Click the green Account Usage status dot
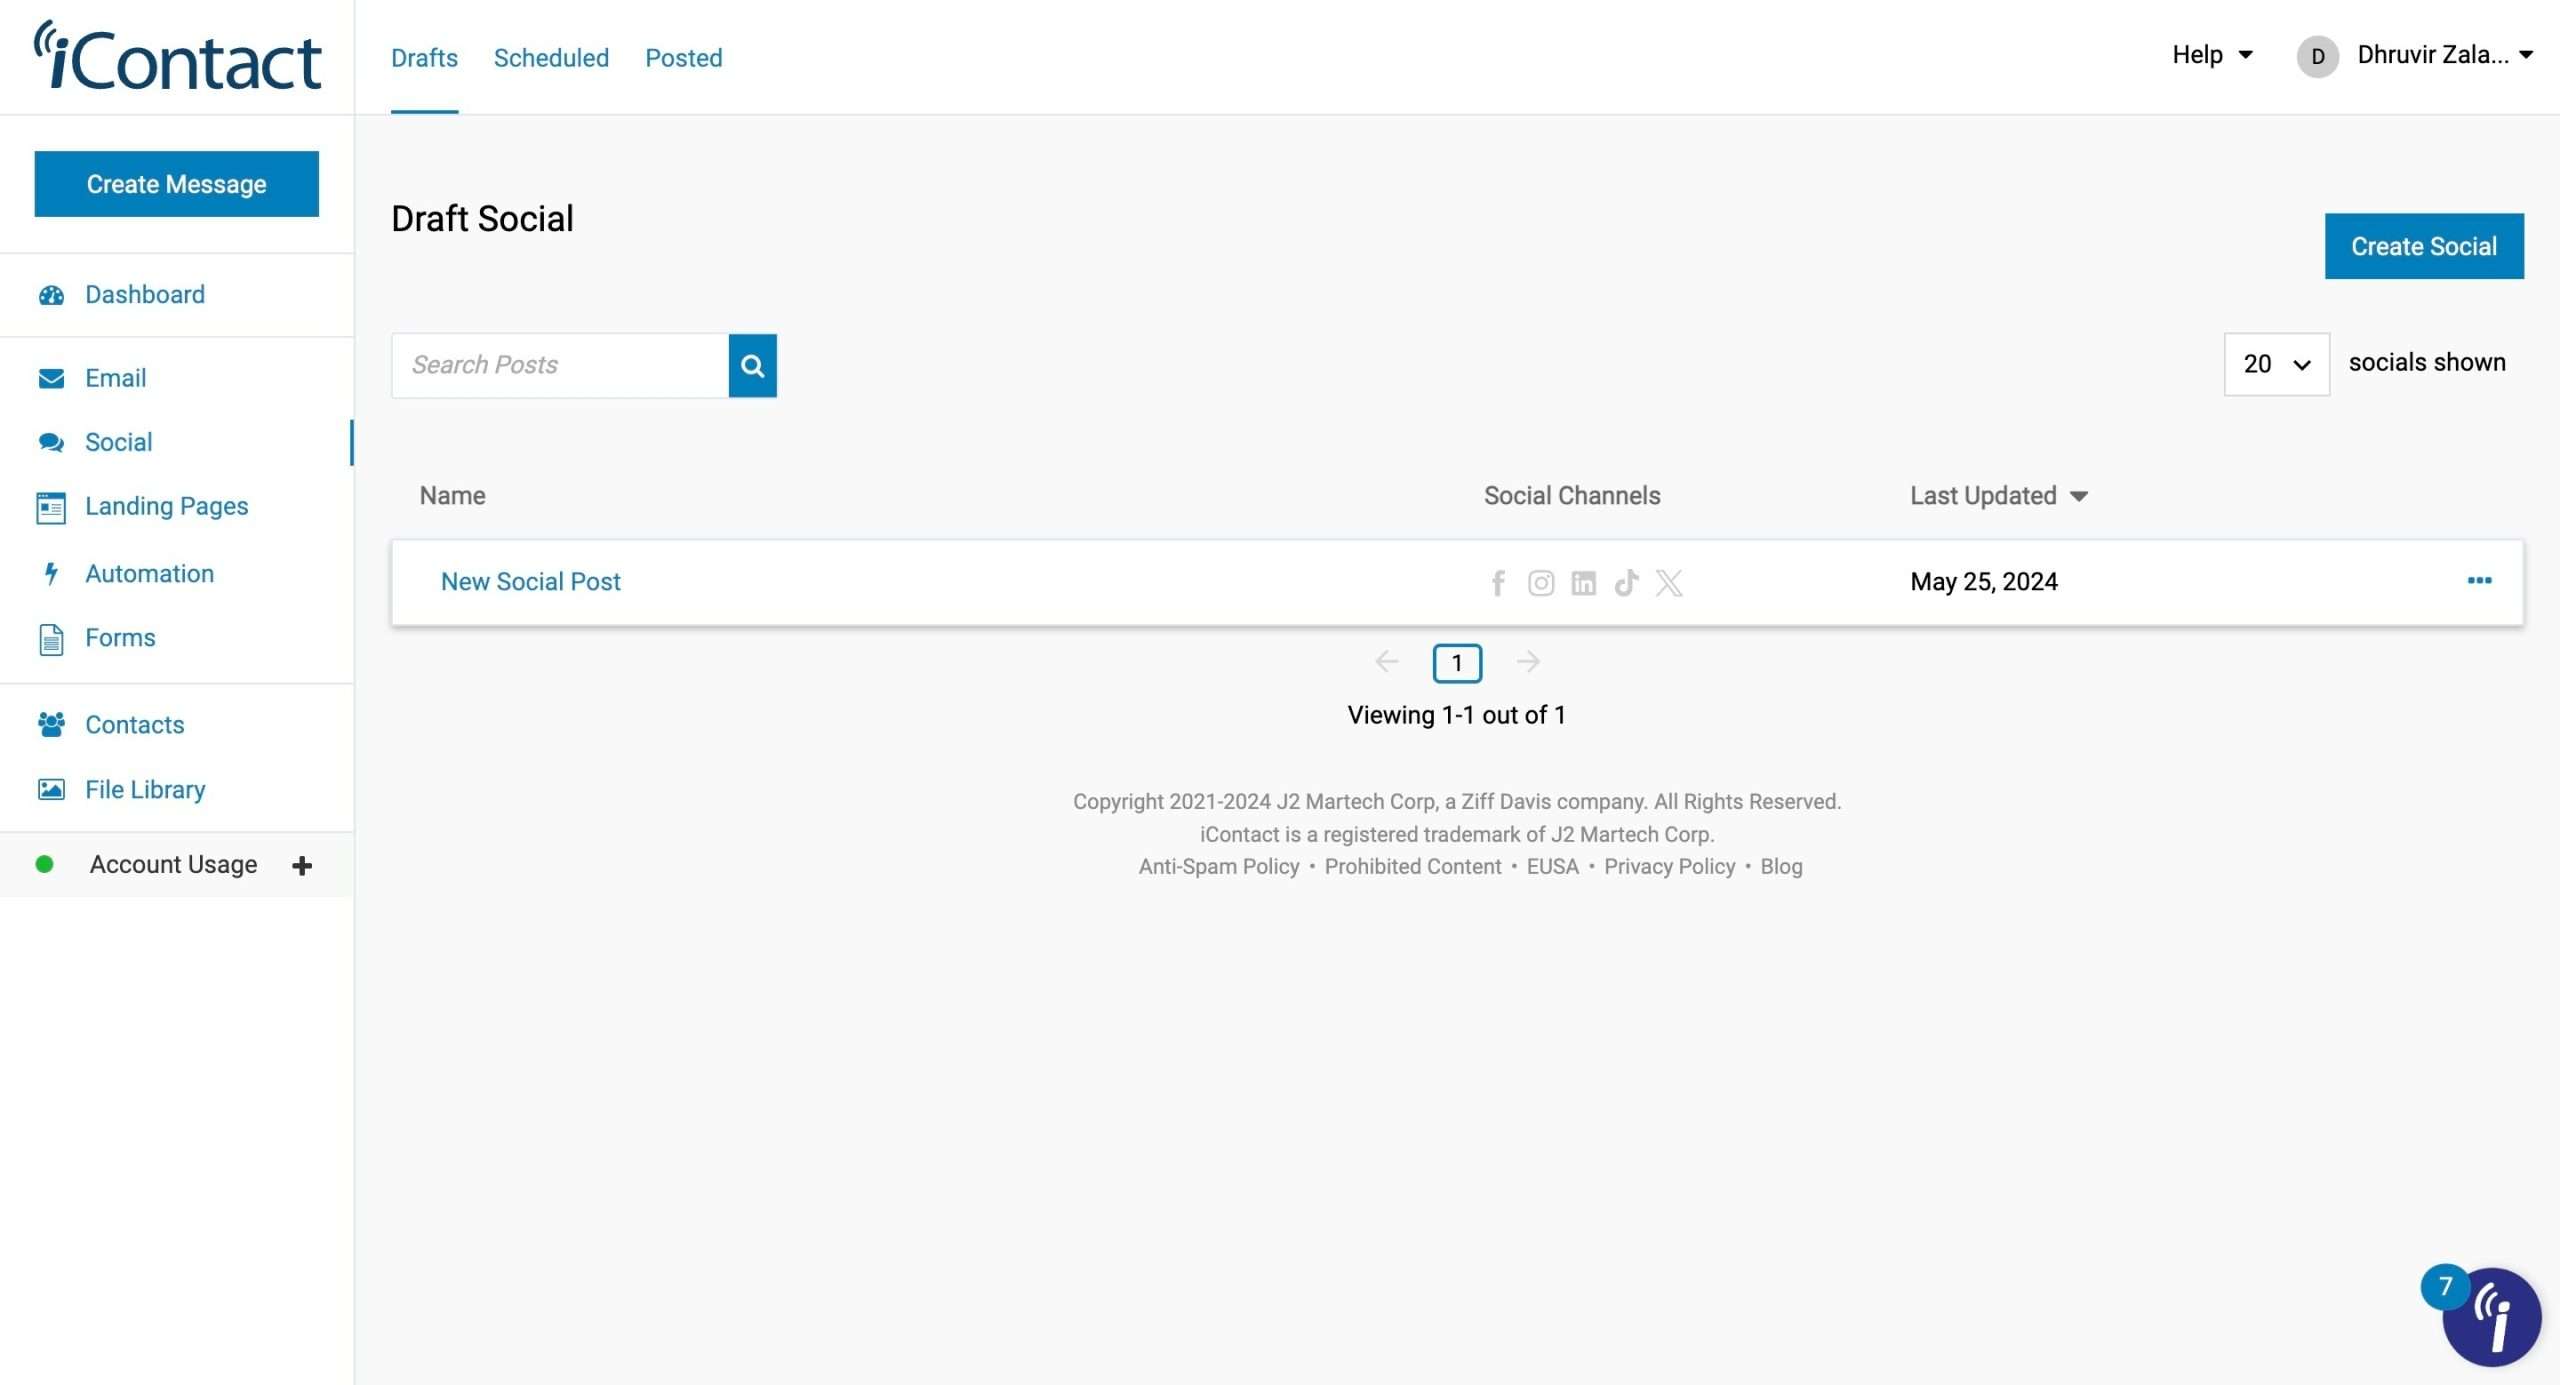The image size is (2560, 1385). (x=44, y=864)
